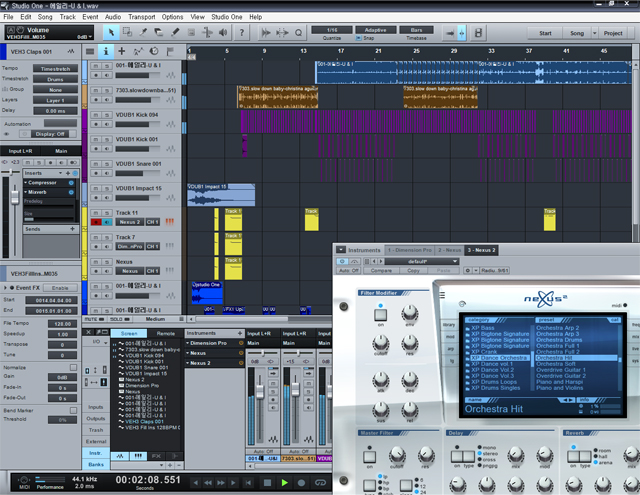Viewport: 640px width, 495px height.
Task: Open the Layer 1 dropdown
Action: coord(55,100)
